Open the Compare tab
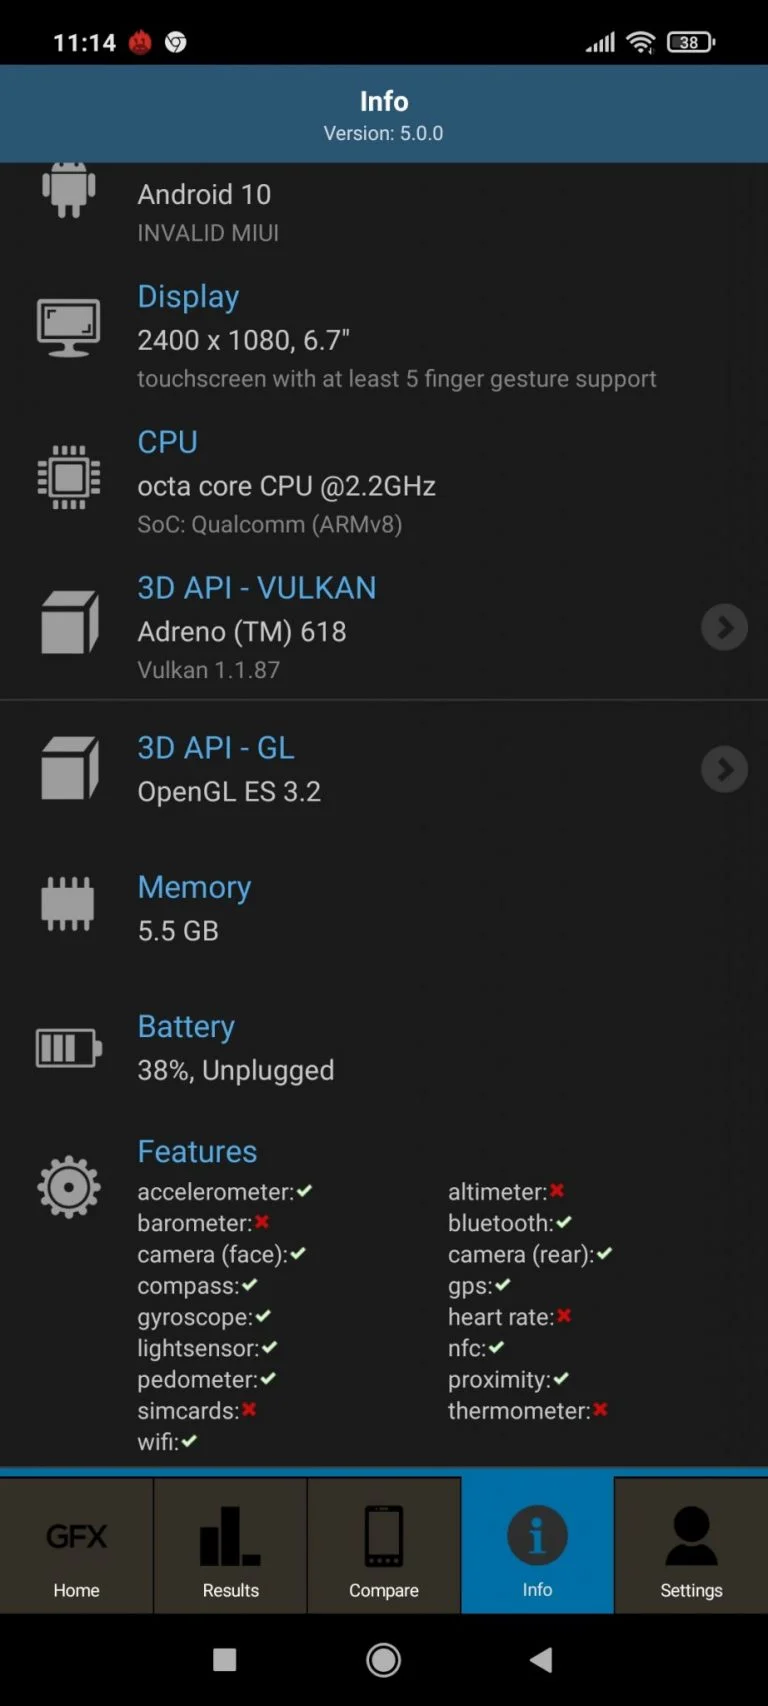The width and height of the screenshot is (768, 1706). (x=384, y=1545)
